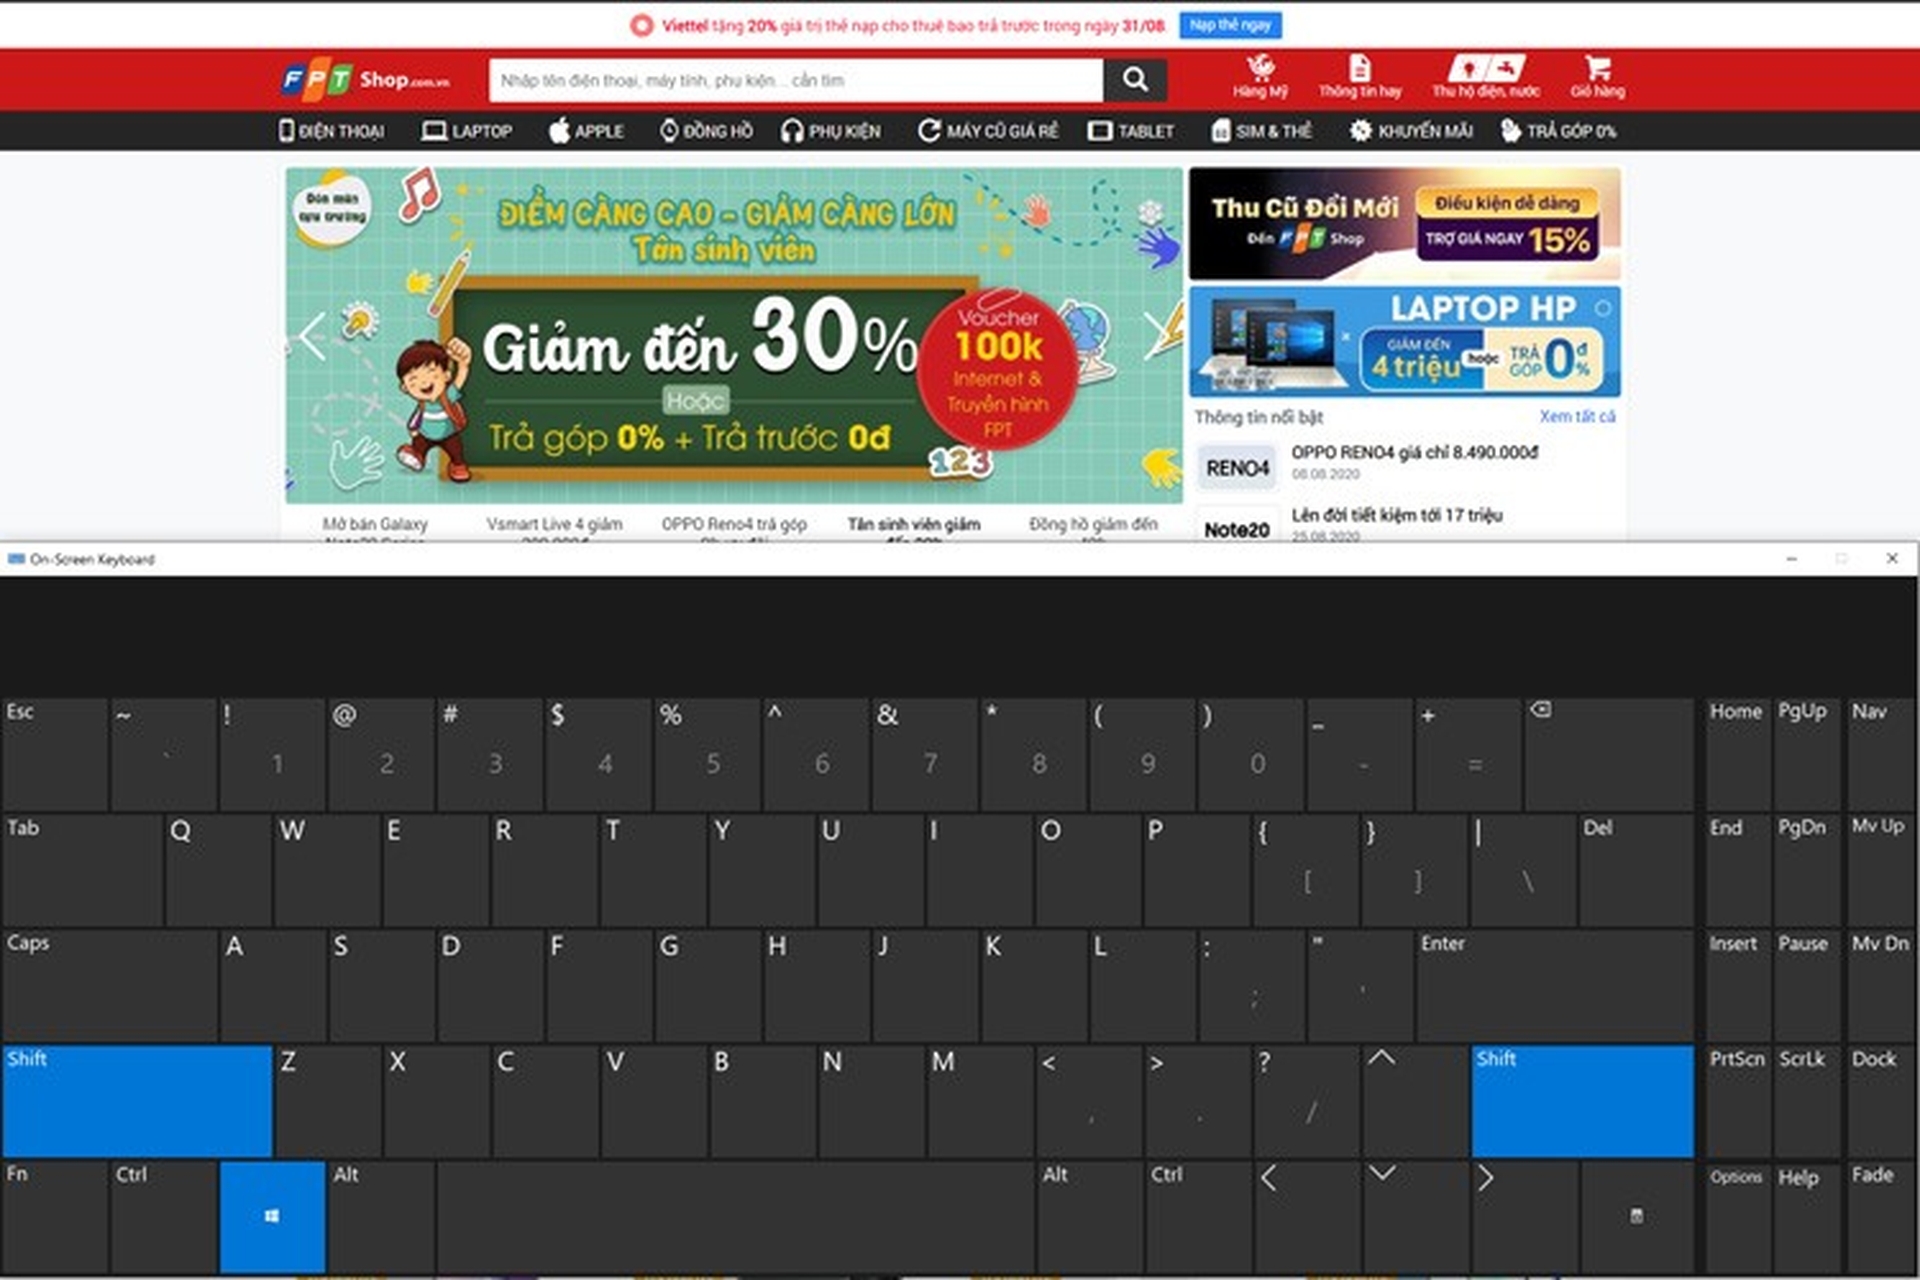The image size is (1920, 1280).
Task: Open the Giỏ hàng shopping cart
Action: 1597,77
